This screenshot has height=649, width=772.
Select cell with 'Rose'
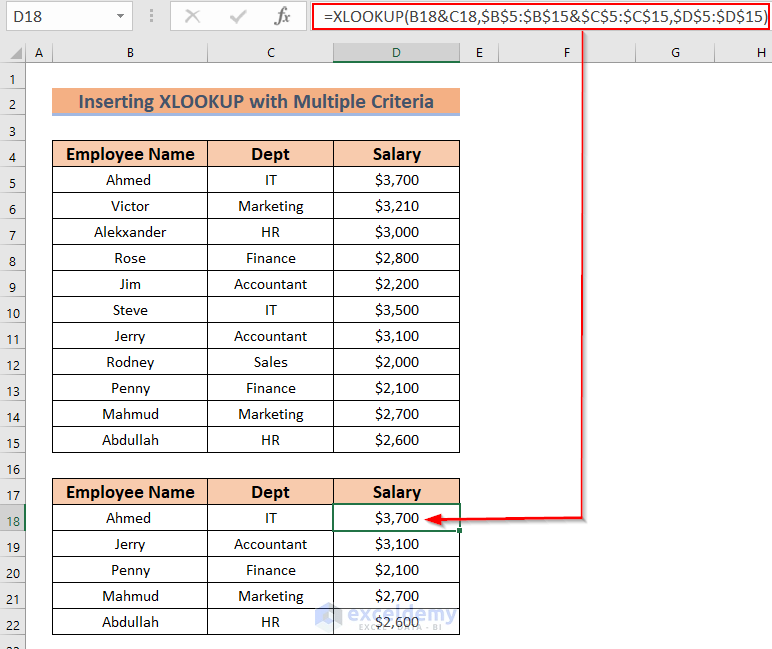click(130, 258)
